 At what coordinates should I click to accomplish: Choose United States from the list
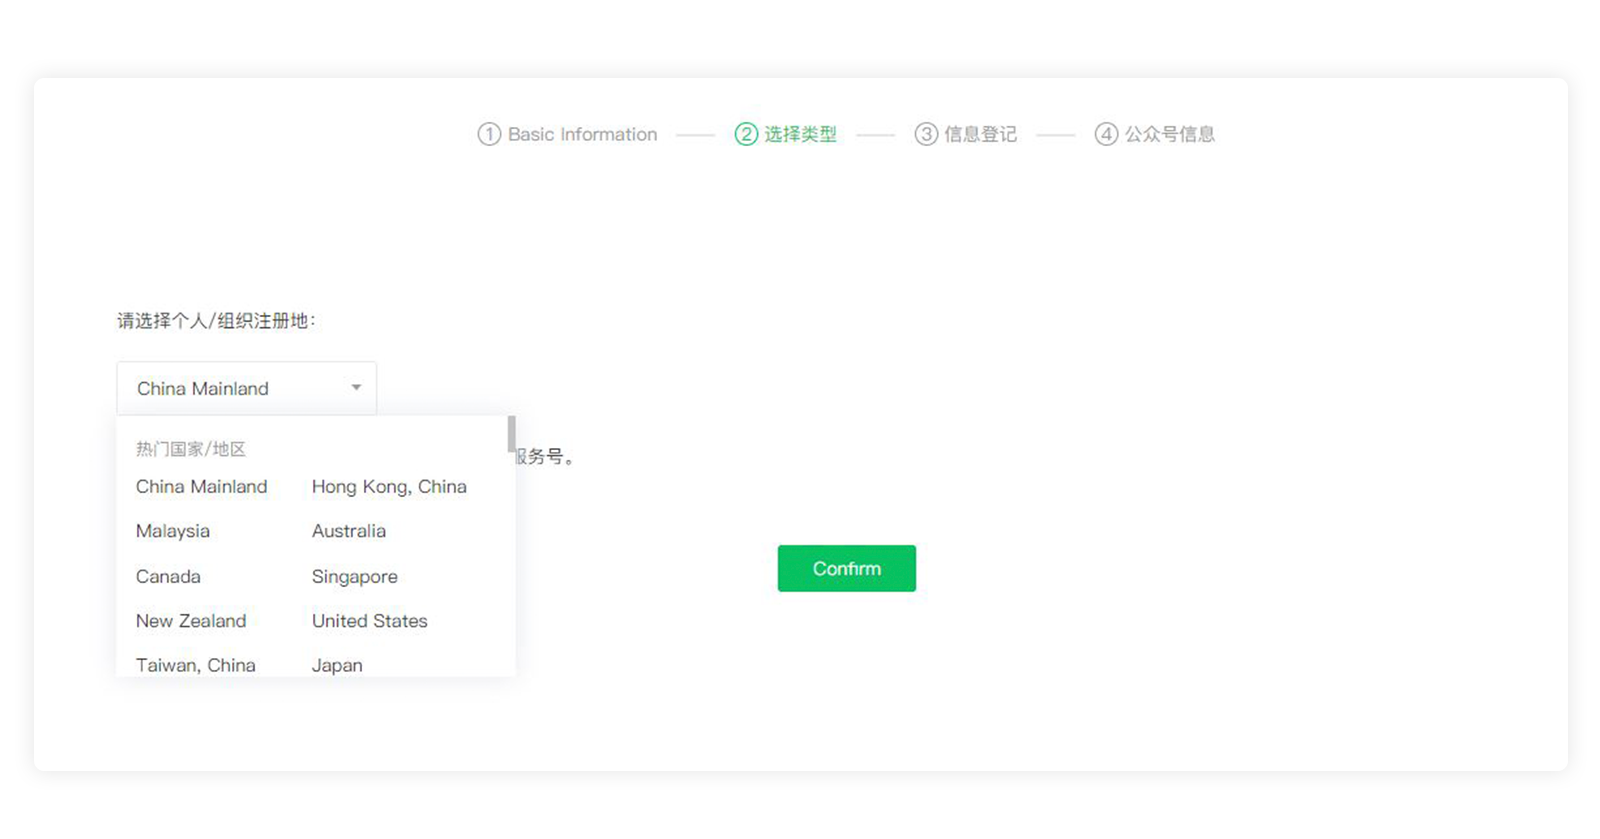point(370,621)
